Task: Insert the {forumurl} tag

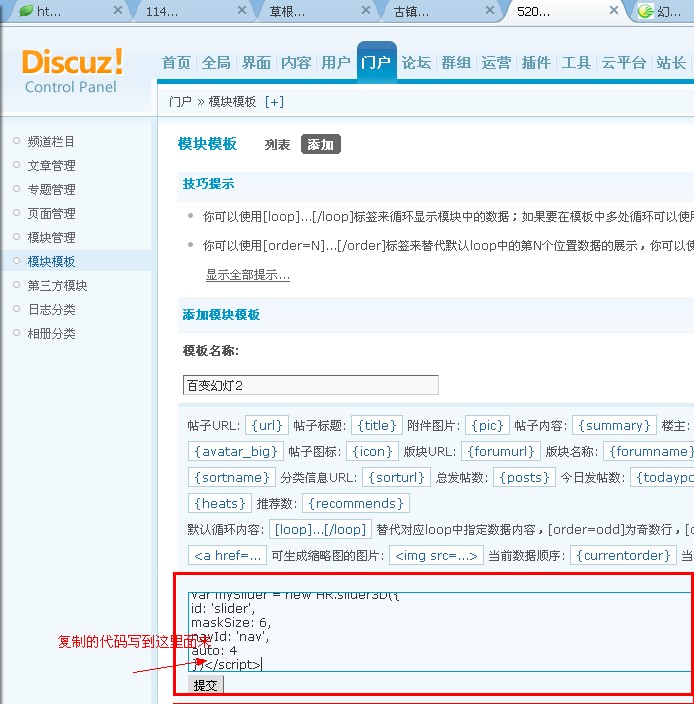Action: (501, 451)
